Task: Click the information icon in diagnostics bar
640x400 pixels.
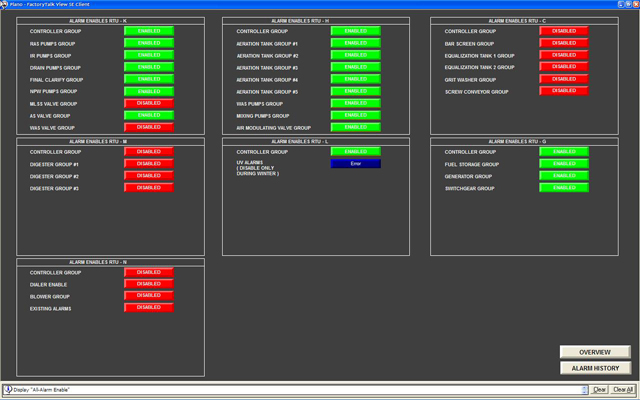Action: (x=7, y=389)
